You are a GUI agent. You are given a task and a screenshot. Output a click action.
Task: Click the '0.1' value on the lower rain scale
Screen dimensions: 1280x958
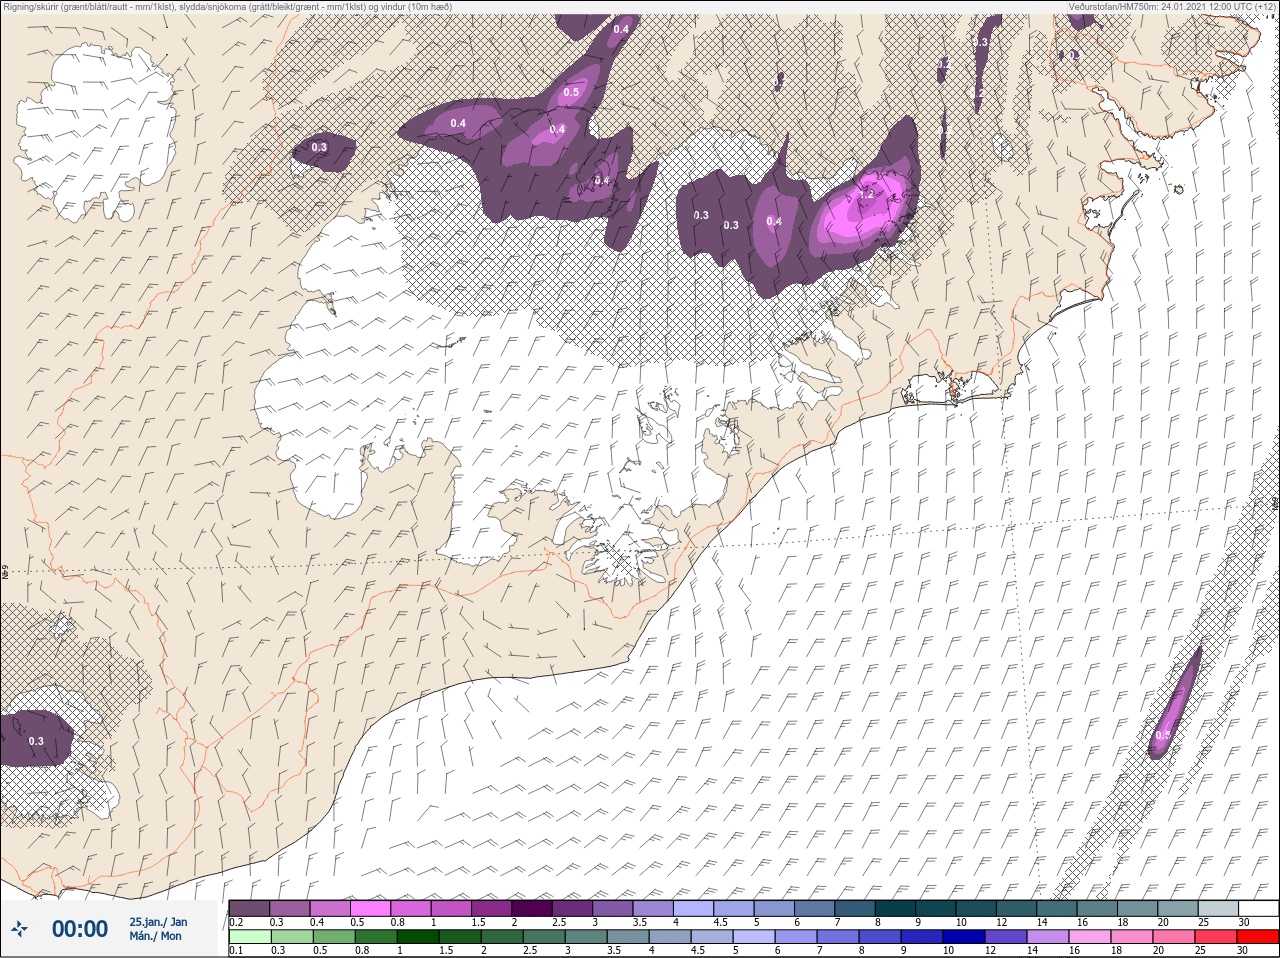(234, 950)
